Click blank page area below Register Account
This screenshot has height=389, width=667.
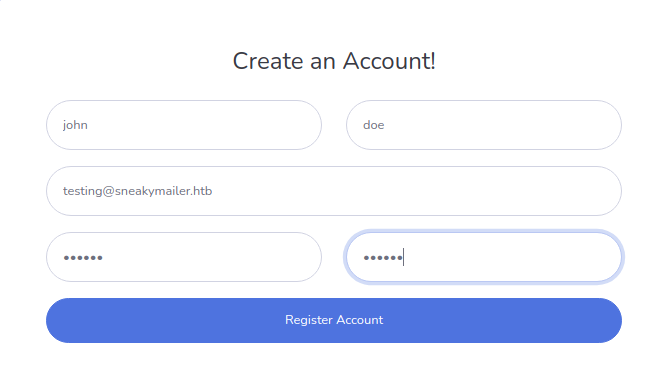pos(334,367)
